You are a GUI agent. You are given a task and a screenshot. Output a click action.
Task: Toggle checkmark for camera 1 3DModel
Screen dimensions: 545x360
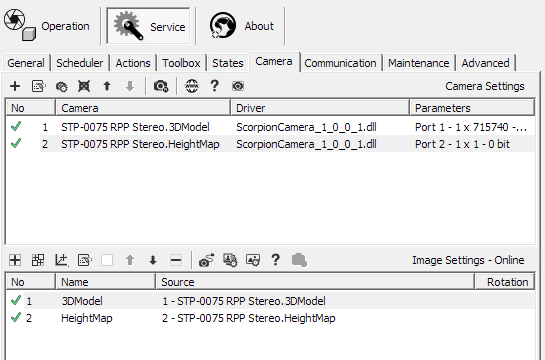(16, 126)
